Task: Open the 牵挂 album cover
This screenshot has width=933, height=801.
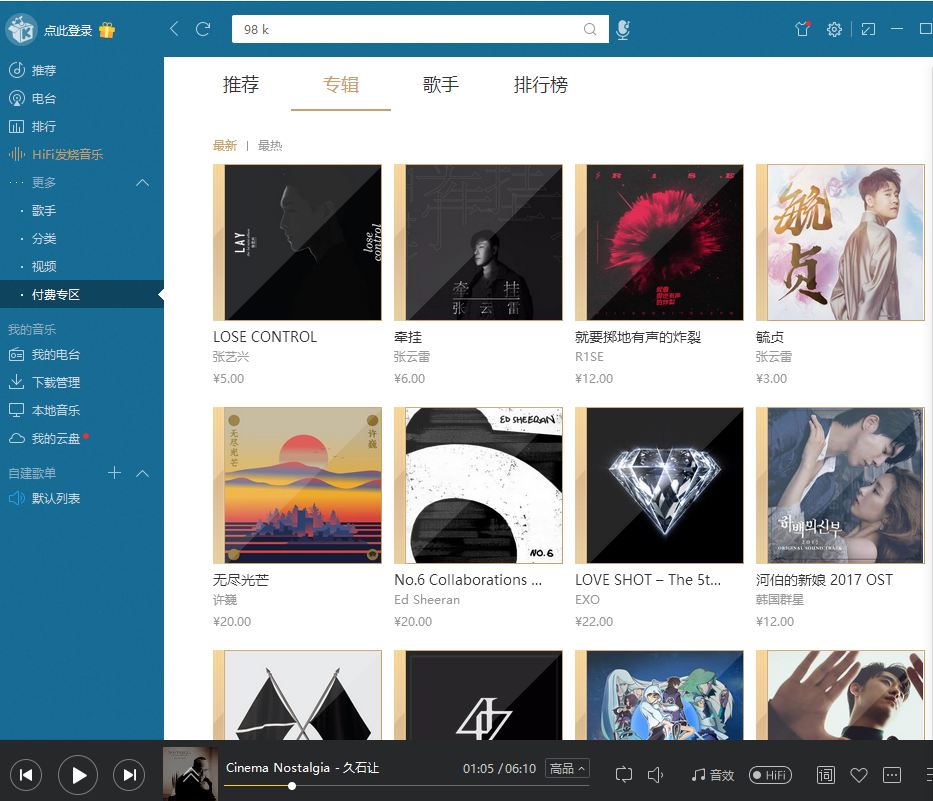Action: [478, 242]
